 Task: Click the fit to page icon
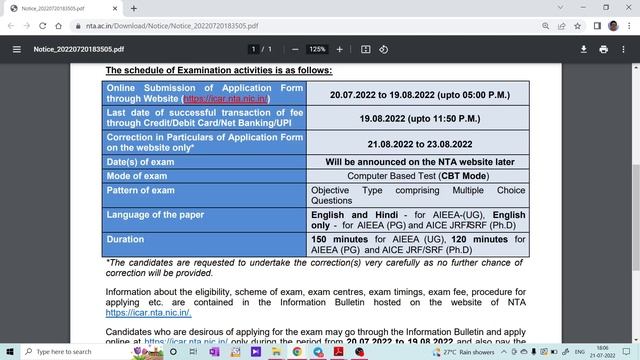tap(365, 49)
